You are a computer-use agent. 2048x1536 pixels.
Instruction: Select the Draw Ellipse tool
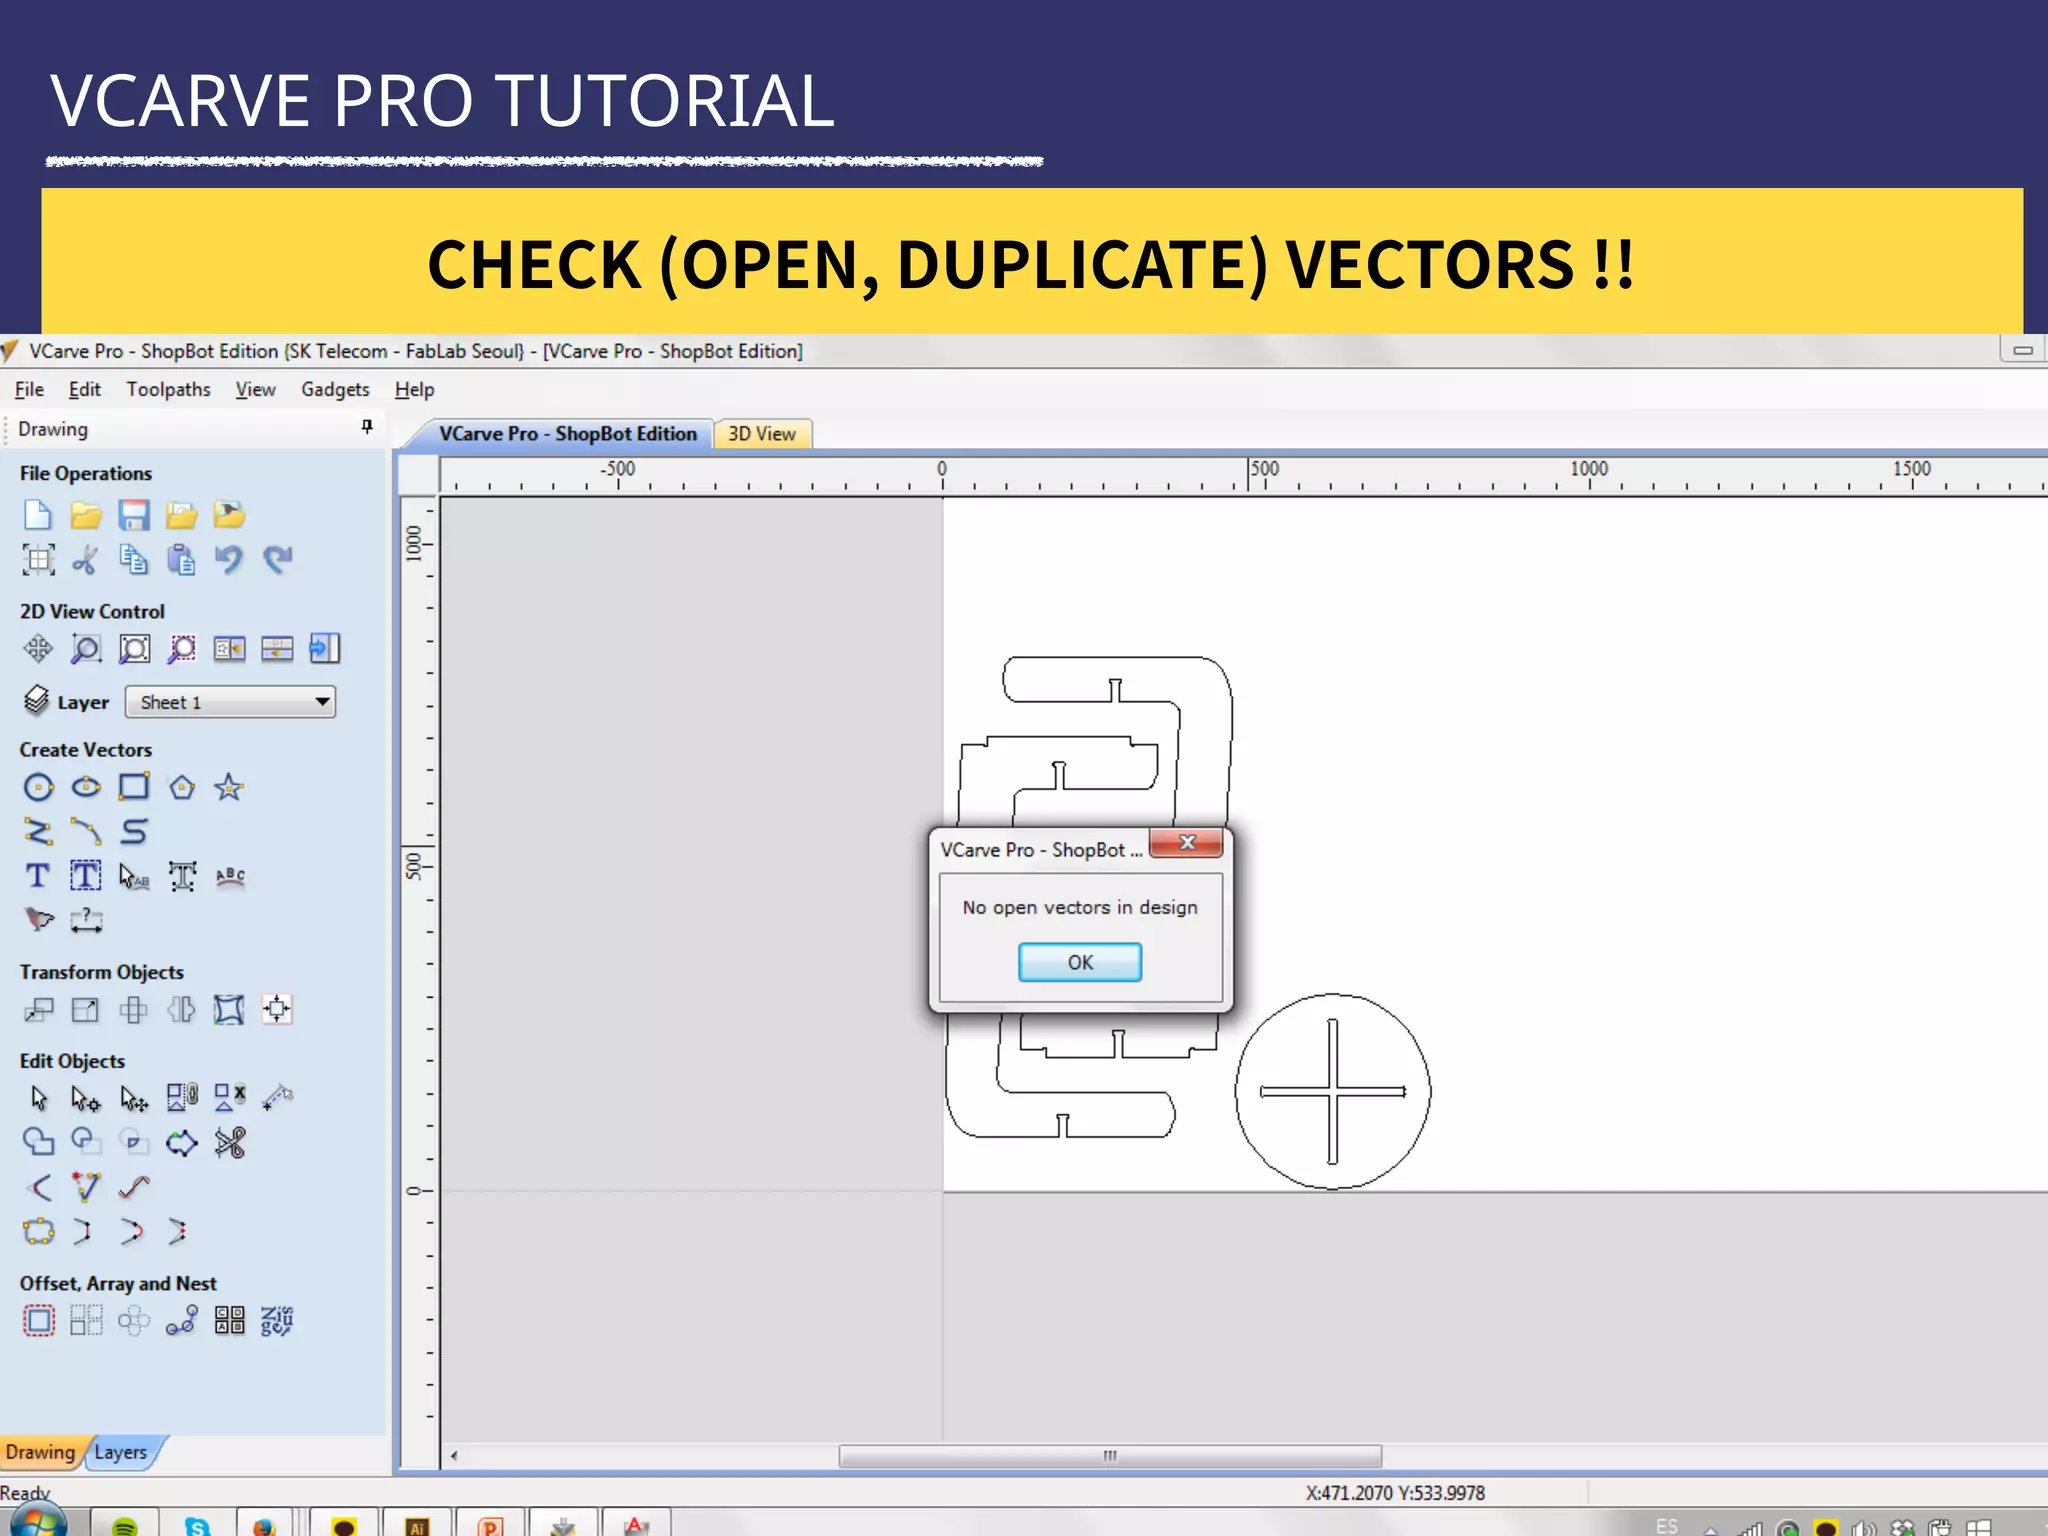tap(86, 787)
